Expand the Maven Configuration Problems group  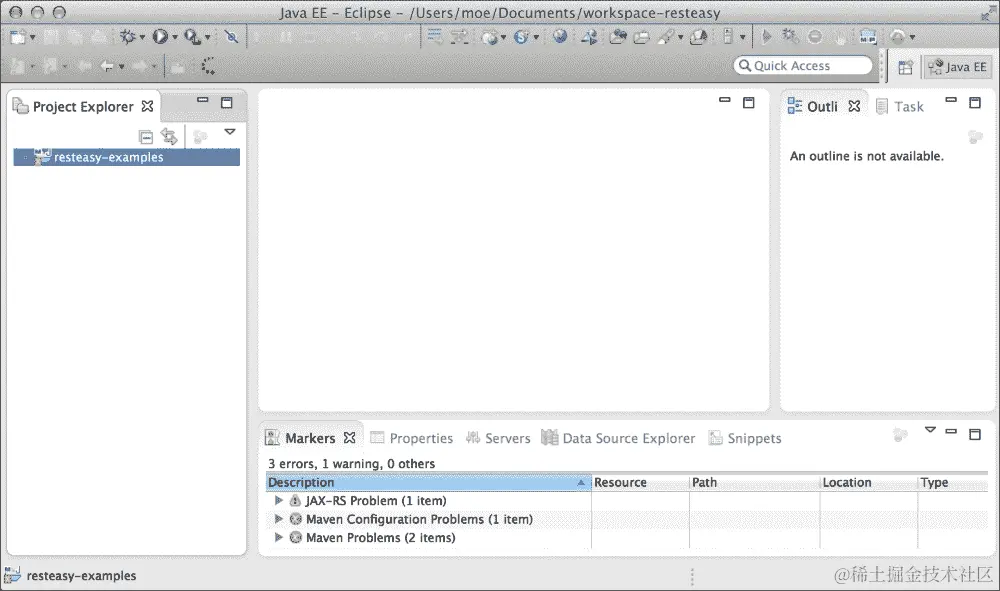(279, 519)
